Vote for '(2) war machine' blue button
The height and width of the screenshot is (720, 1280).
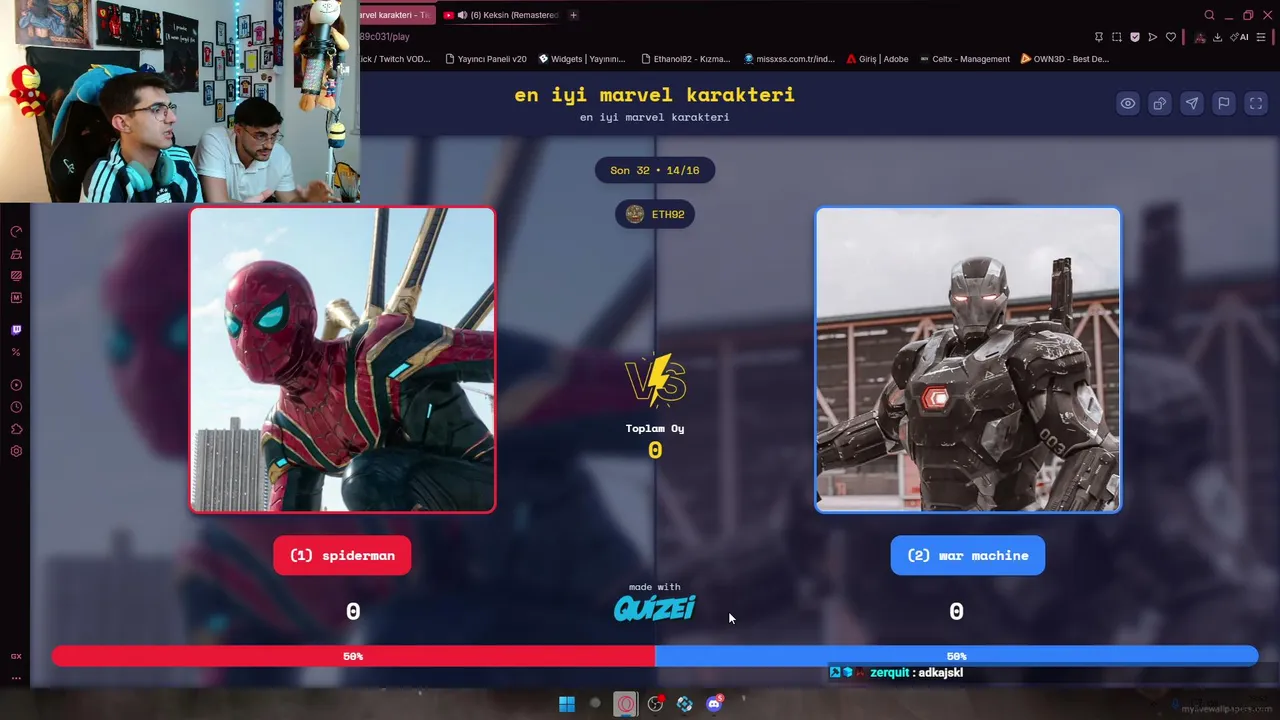point(968,555)
